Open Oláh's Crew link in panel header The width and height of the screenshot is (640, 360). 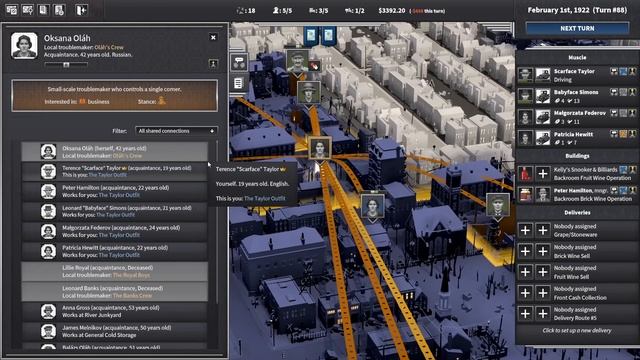[x=109, y=47]
